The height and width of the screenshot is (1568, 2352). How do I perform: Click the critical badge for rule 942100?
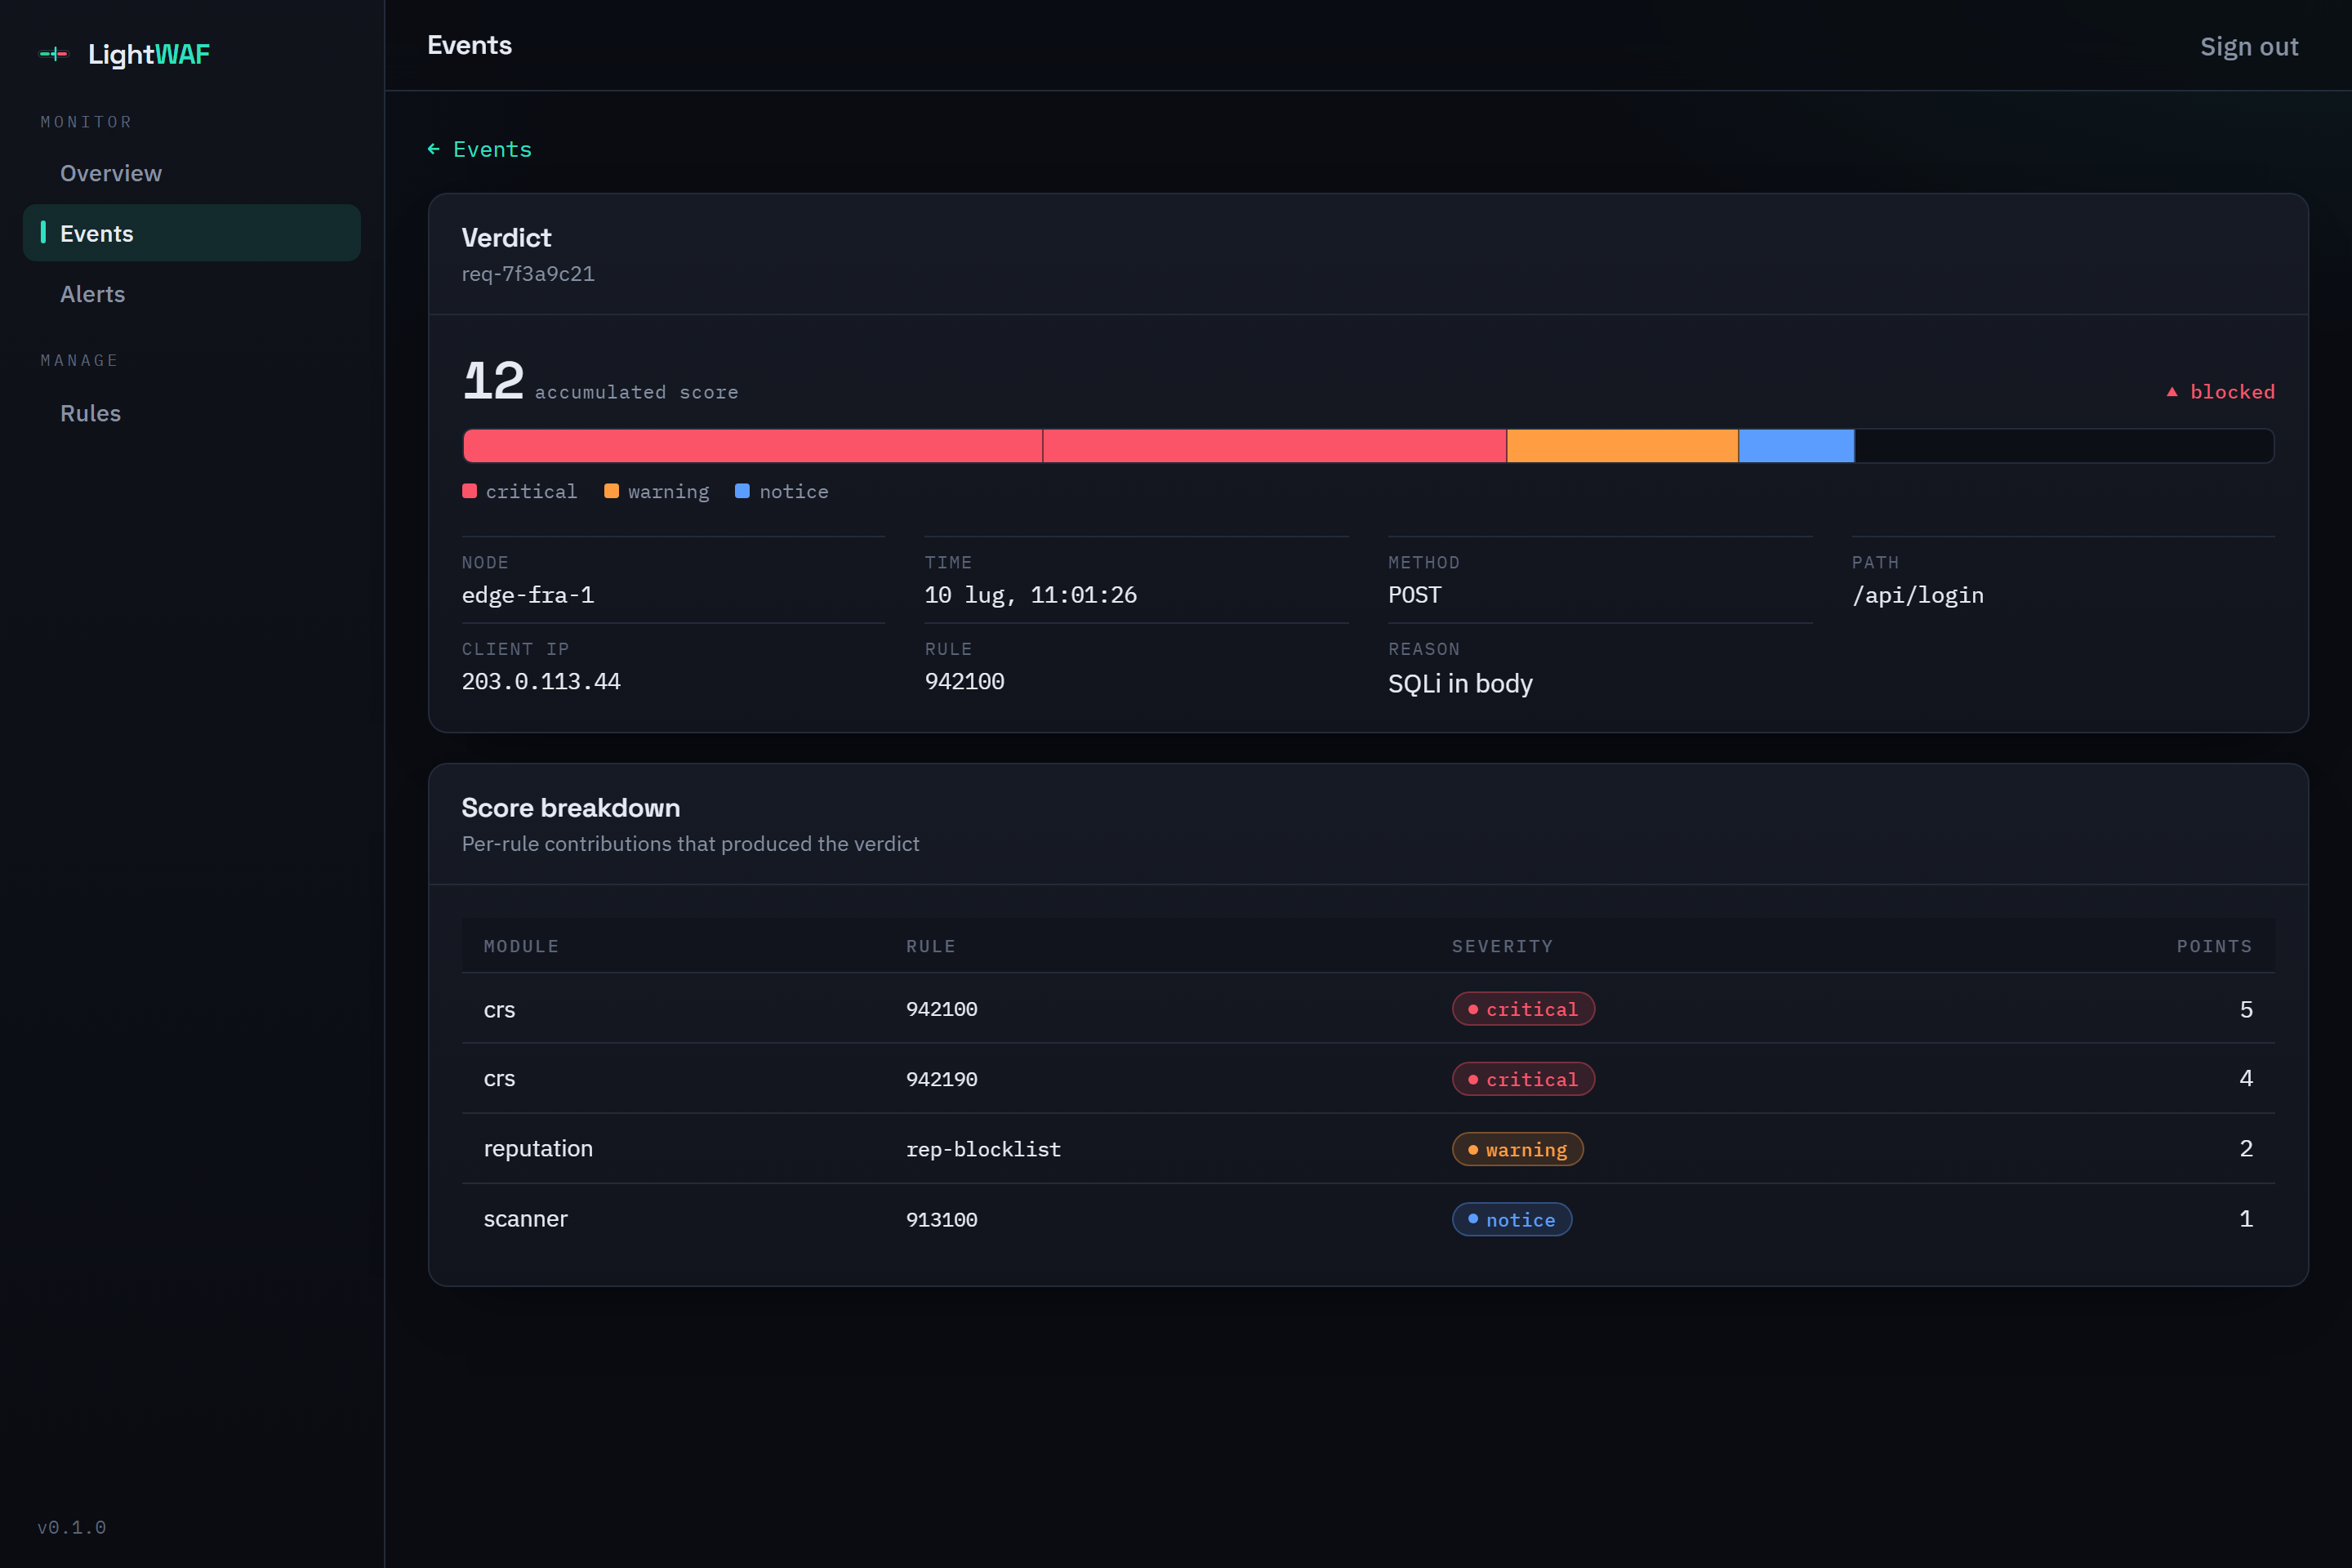coord(1523,1009)
